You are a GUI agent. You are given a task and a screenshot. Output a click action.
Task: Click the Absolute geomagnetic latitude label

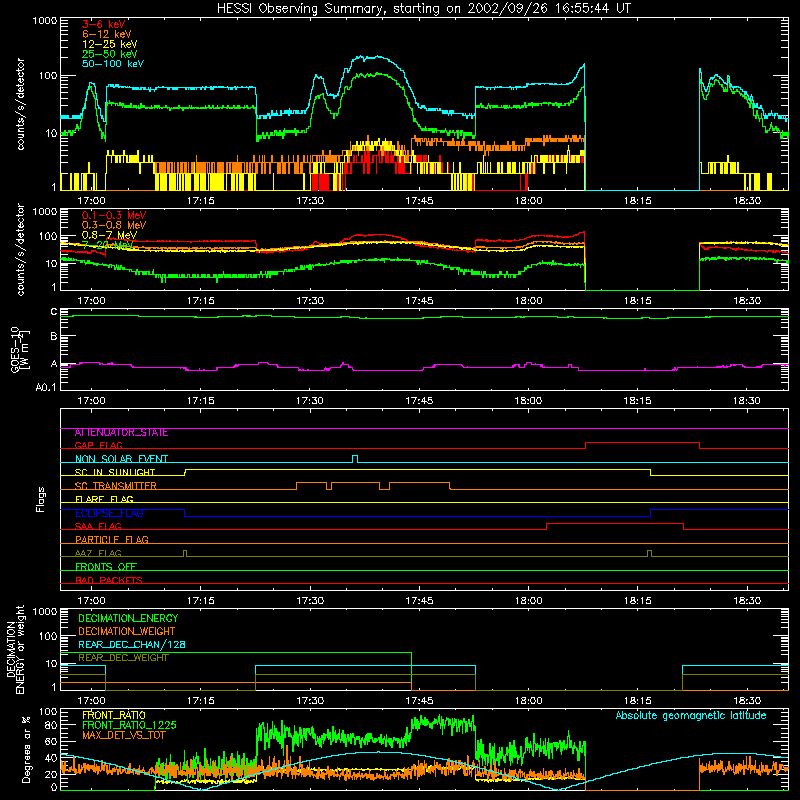click(691, 716)
